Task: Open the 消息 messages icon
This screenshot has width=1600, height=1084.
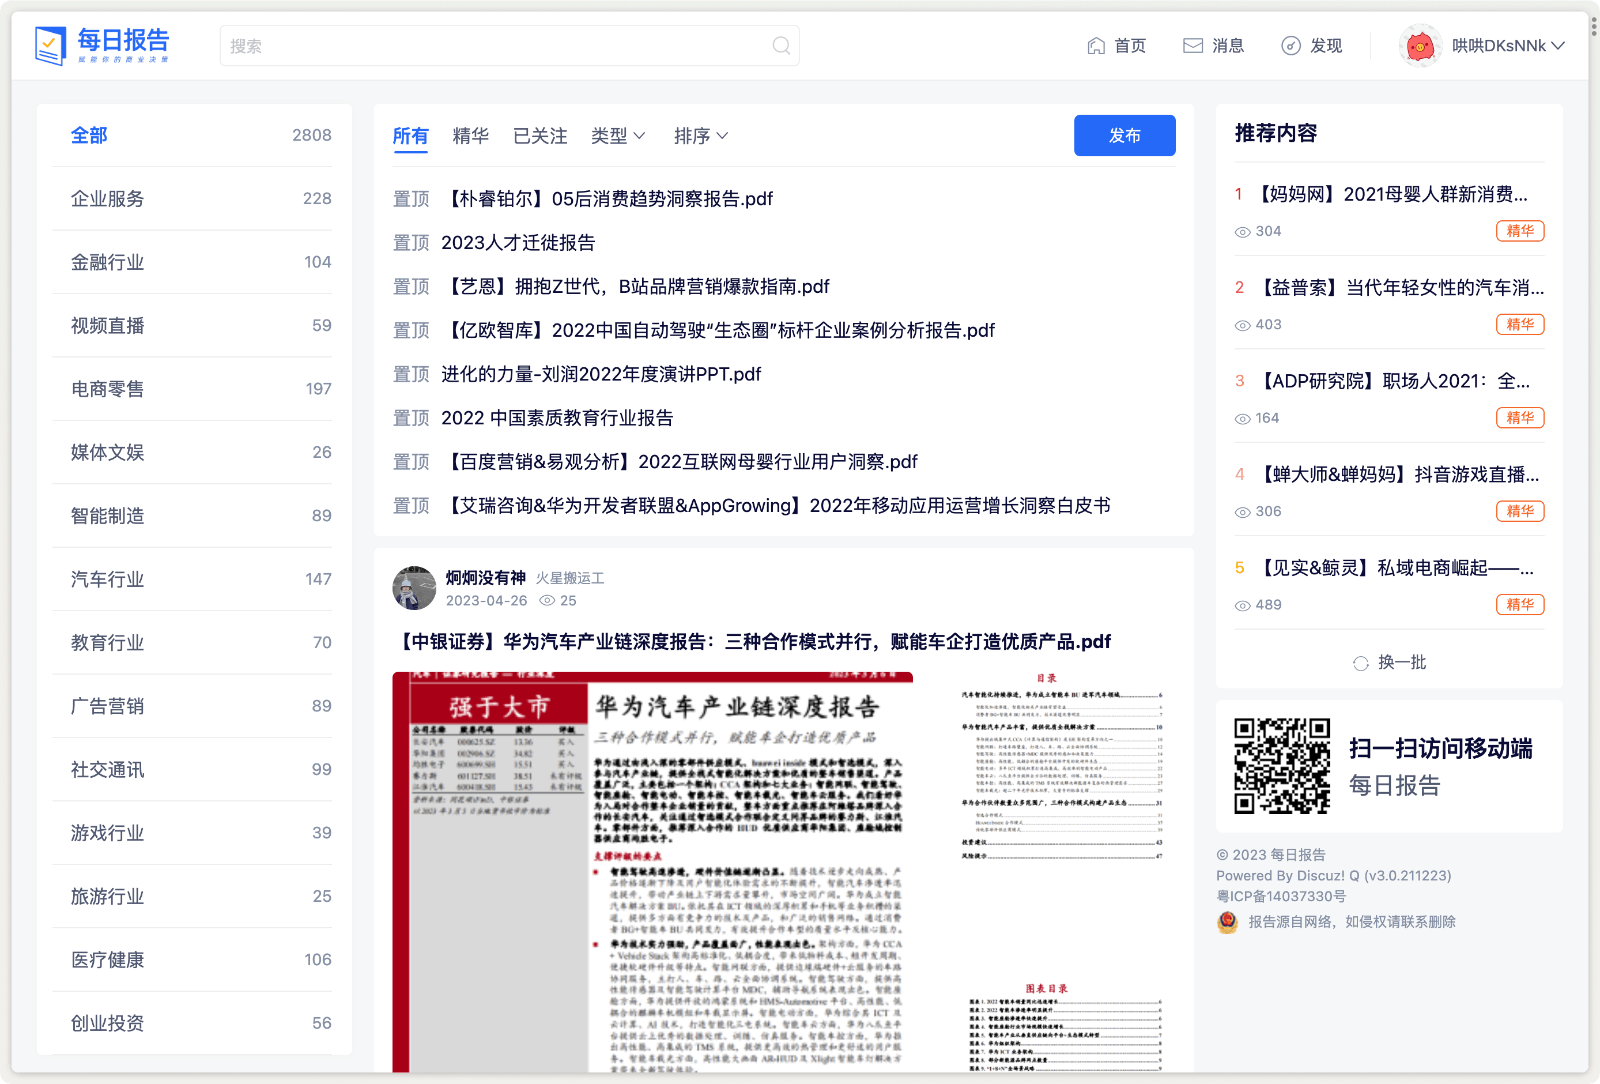Action: (1192, 45)
